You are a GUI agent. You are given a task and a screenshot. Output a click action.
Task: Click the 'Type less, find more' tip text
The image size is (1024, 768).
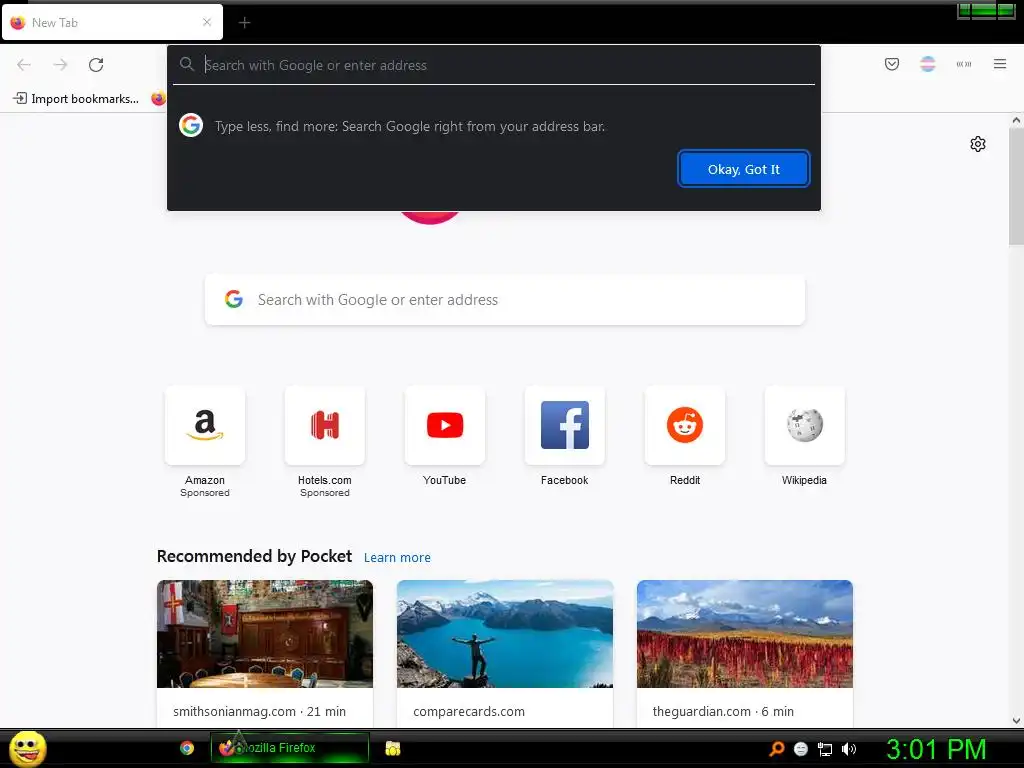pos(410,126)
